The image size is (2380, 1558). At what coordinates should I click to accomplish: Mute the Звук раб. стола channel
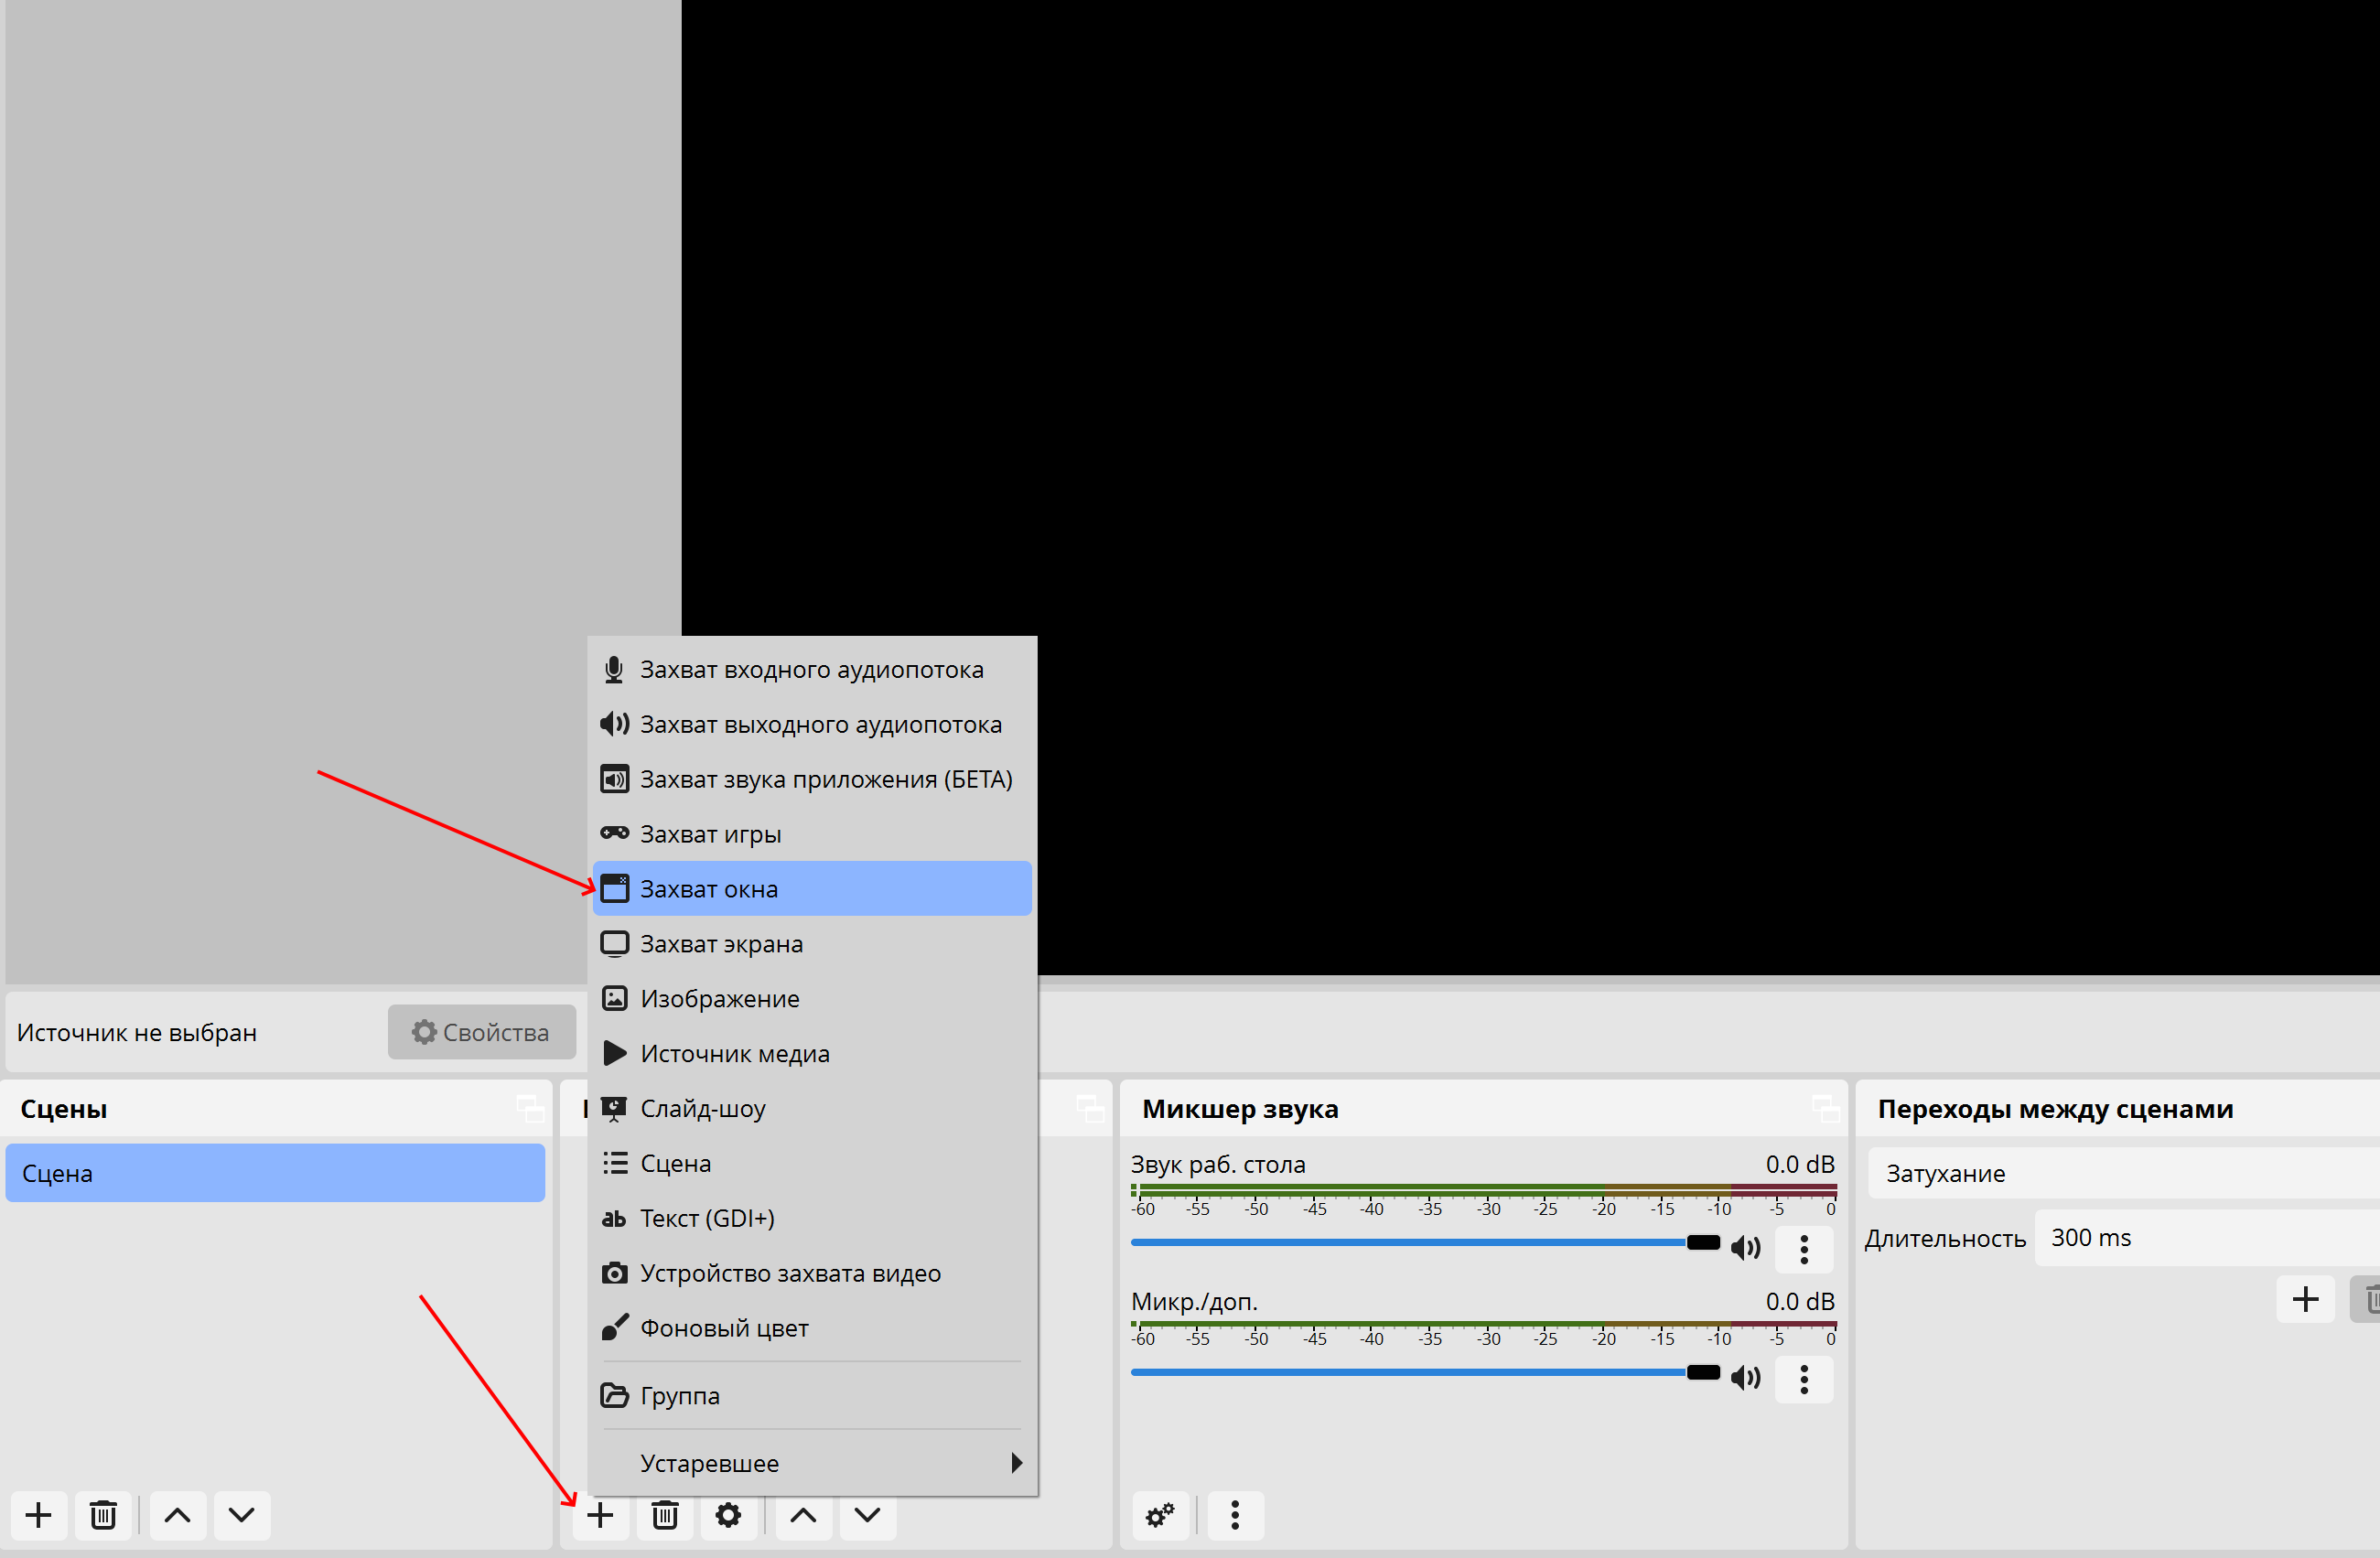pyautogui.click(x=1746, y=1248)
